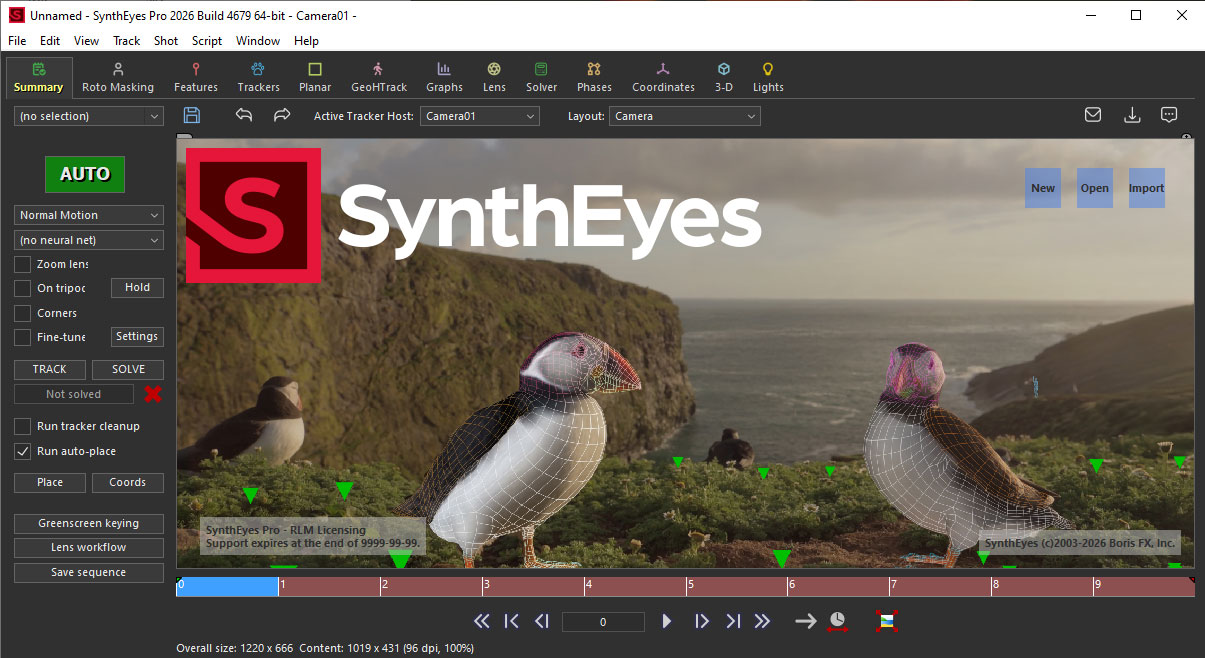Open the Track menu
The height and width of the screenshot is (658, 1205).
pos(127,41)
